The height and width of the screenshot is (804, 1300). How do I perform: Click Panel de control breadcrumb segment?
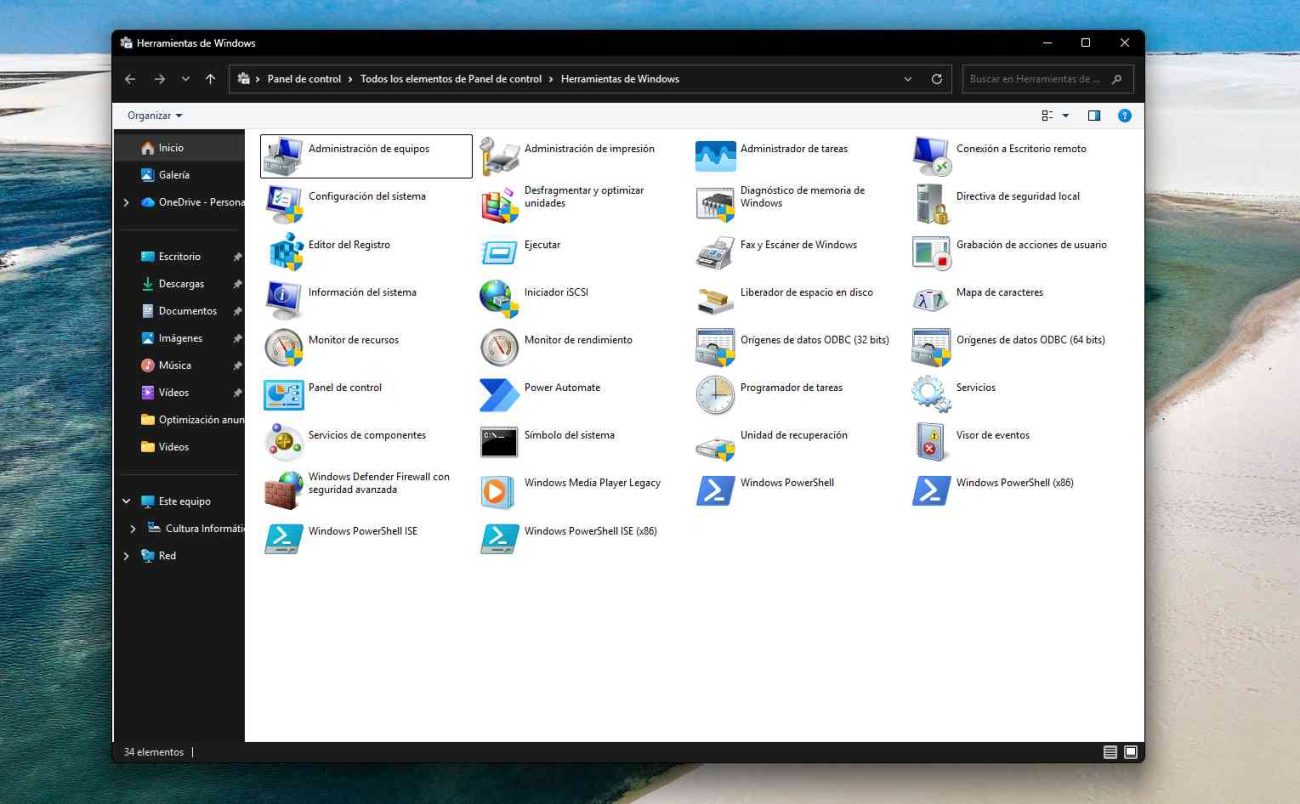(304, 79)
